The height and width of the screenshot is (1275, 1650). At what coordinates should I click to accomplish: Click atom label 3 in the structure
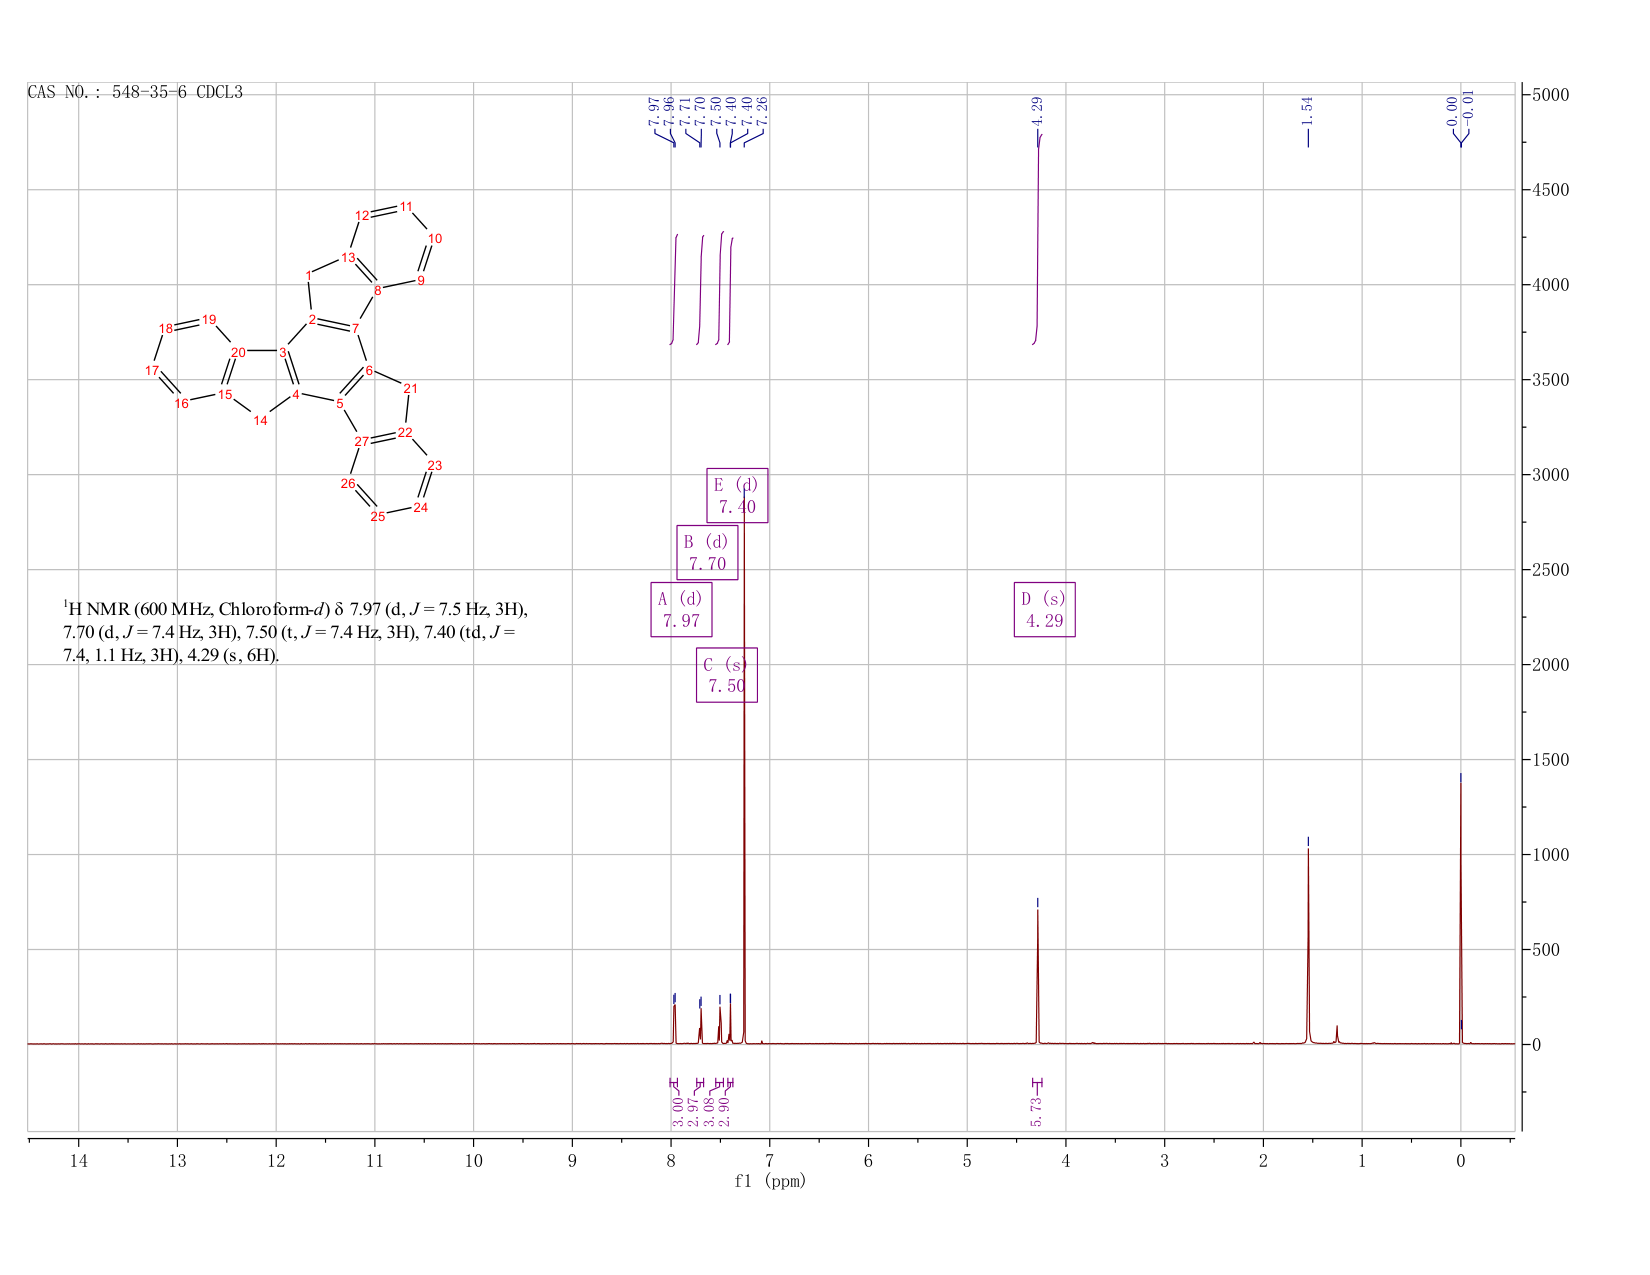click(x=283, y=352)
